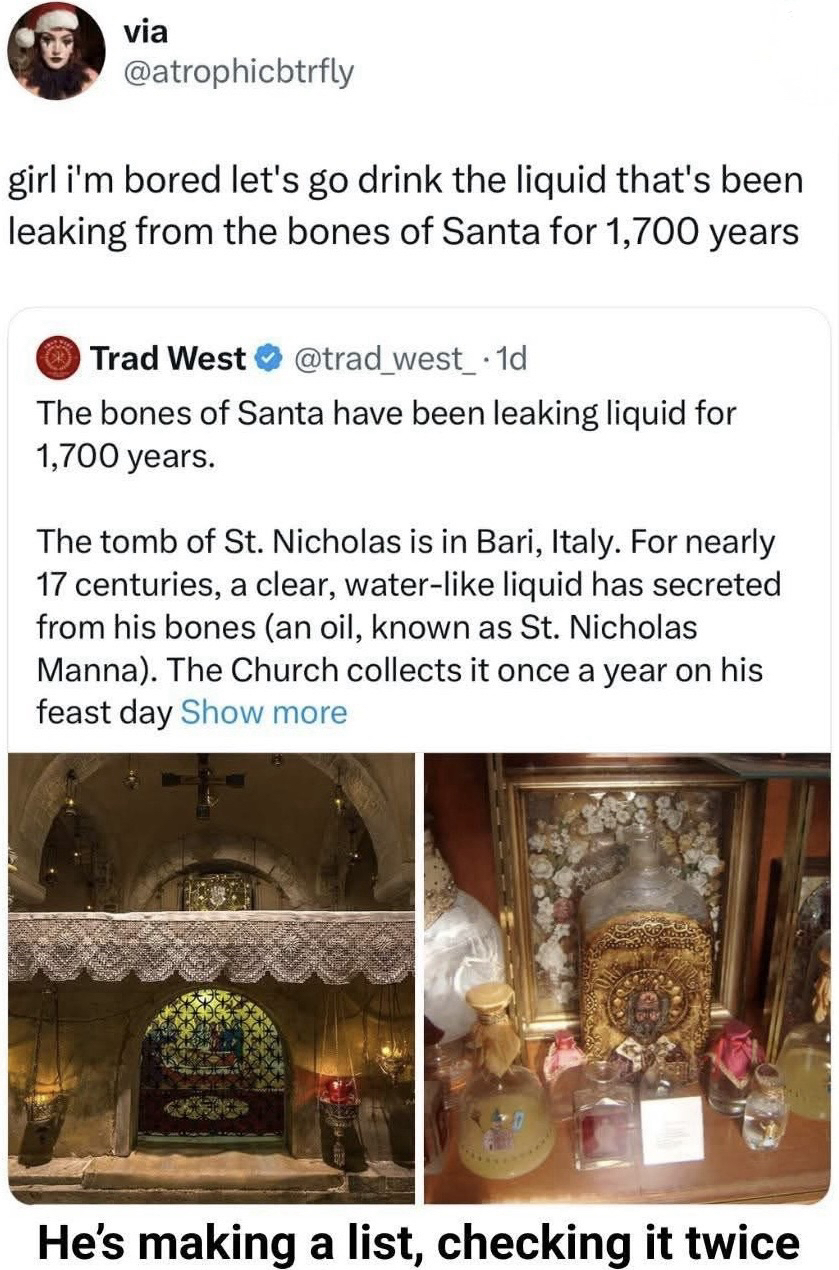Click via's profile avatar with Santa hat
This screenshot has width=839, height=1270.
[x=56, y=51]
